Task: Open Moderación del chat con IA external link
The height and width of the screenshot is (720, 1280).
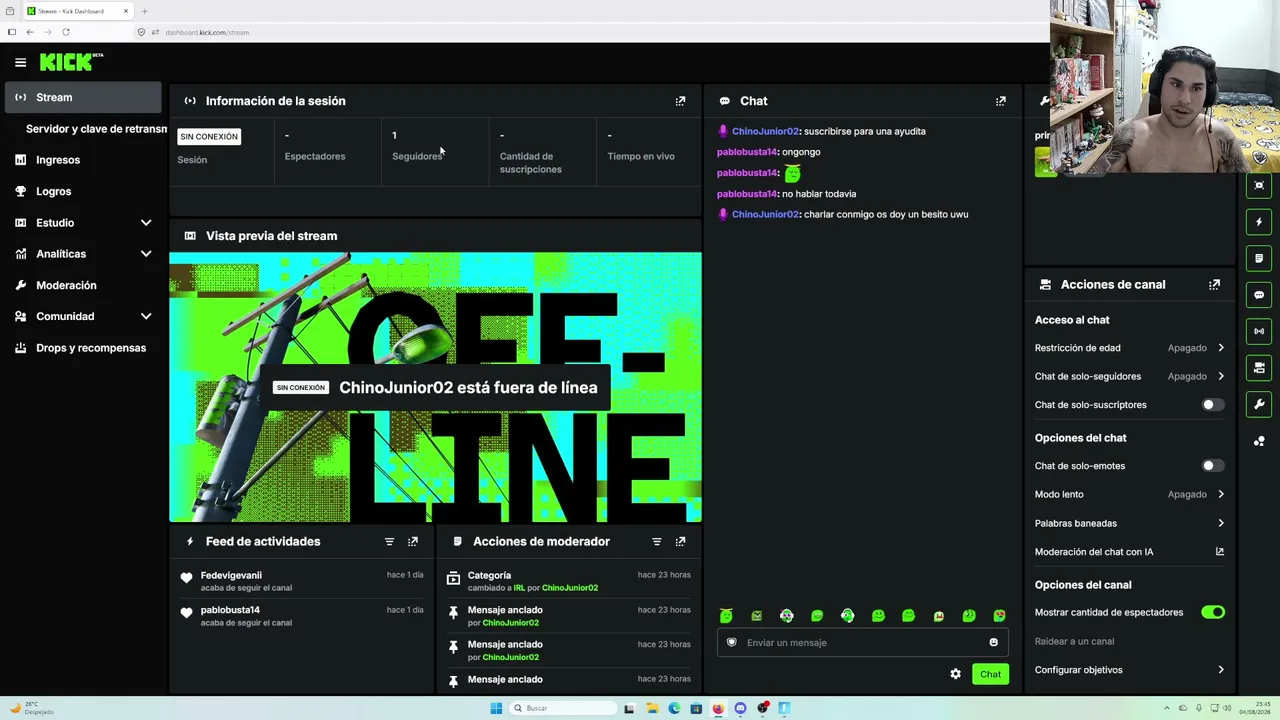Action: click(1219, 552)
